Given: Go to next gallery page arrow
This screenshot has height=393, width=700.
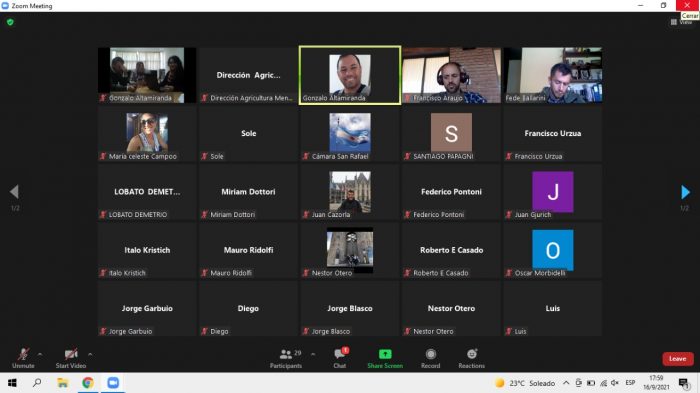Looking at the screenshot, I should pyautogui.click(x=685, y=192).
